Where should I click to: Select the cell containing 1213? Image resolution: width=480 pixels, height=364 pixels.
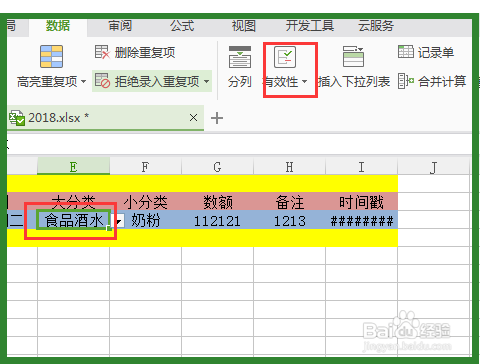(x=289, y=220)
